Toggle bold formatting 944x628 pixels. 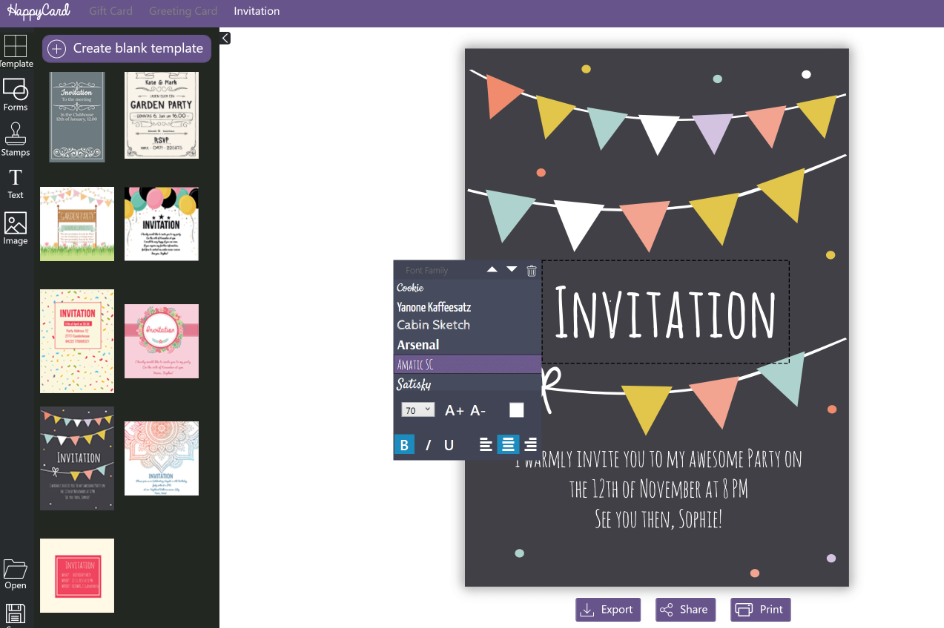404,445
